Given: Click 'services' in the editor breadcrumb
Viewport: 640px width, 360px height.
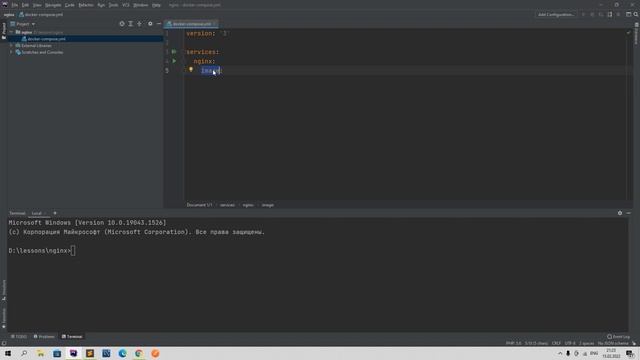Looking at the screenshot, I should (x=227, y=205).
